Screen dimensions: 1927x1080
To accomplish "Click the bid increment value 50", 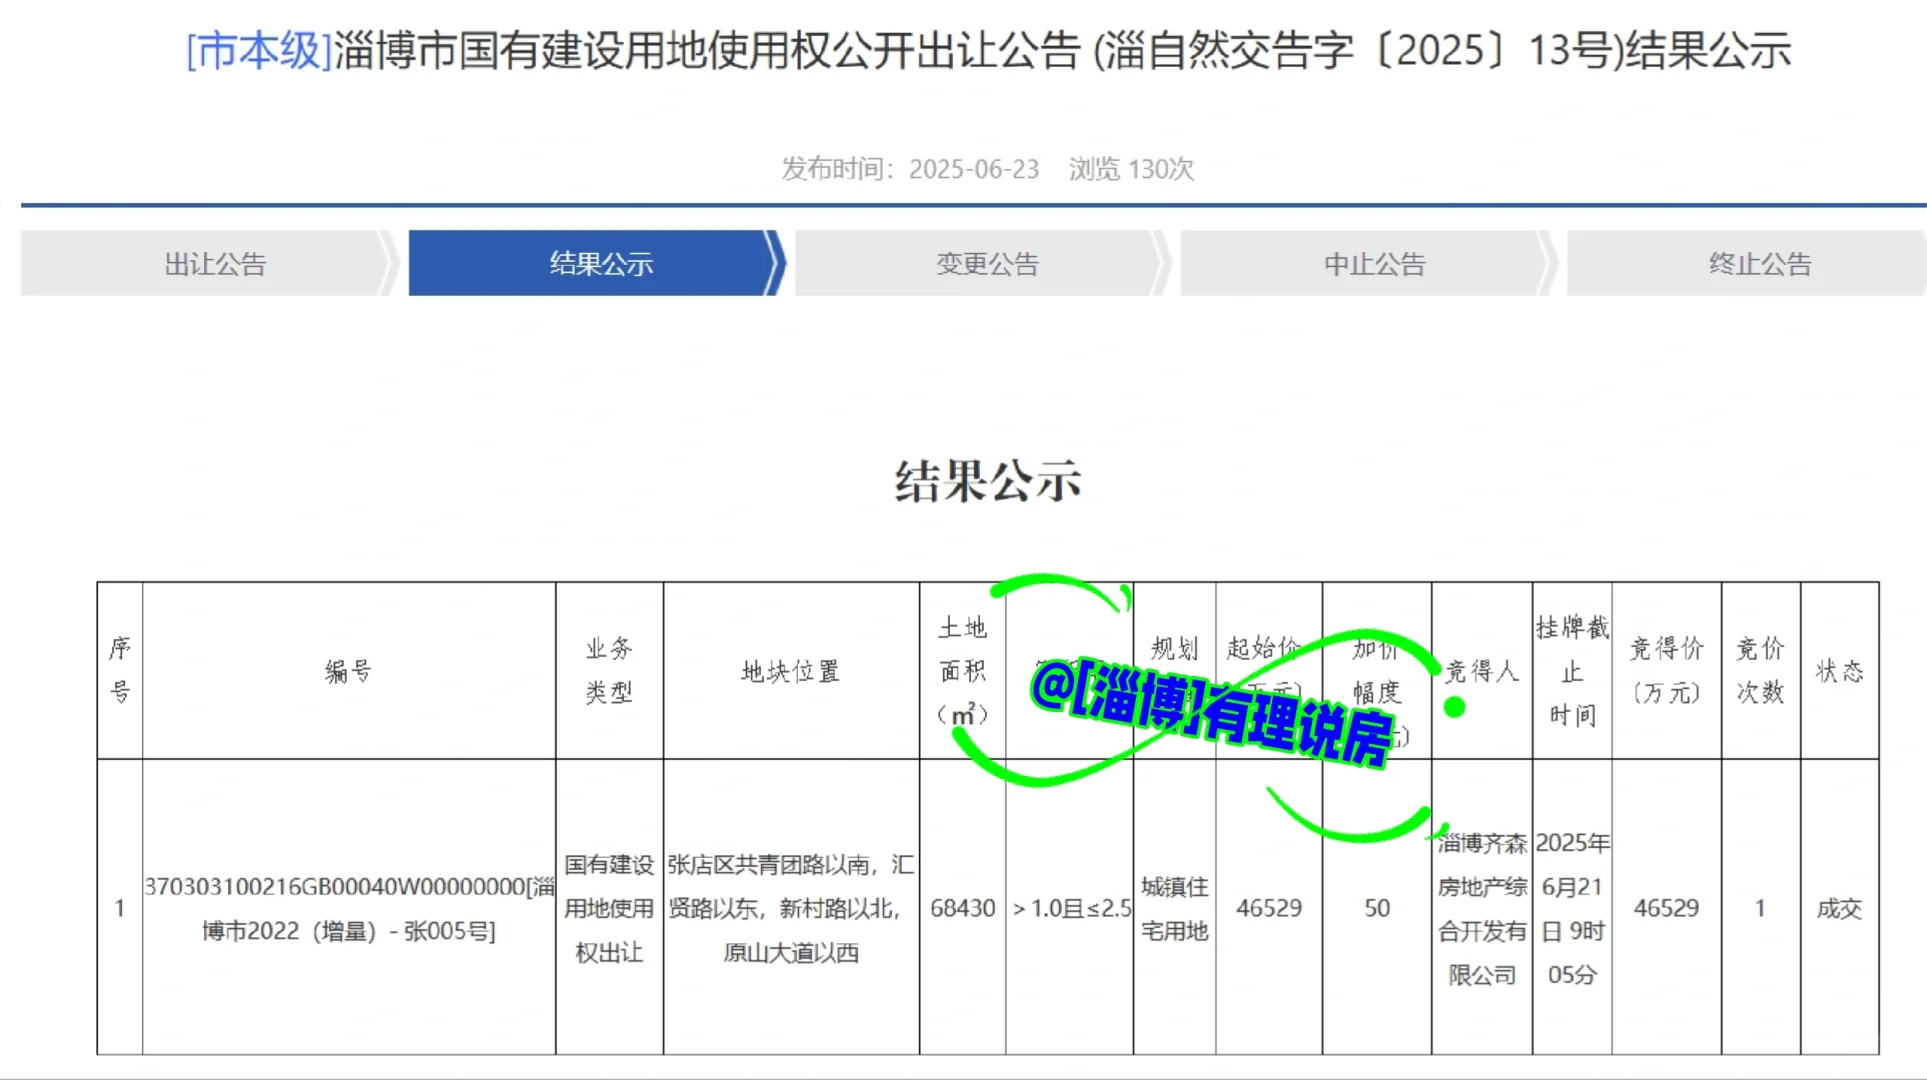I will click(x=1377, y=908).
